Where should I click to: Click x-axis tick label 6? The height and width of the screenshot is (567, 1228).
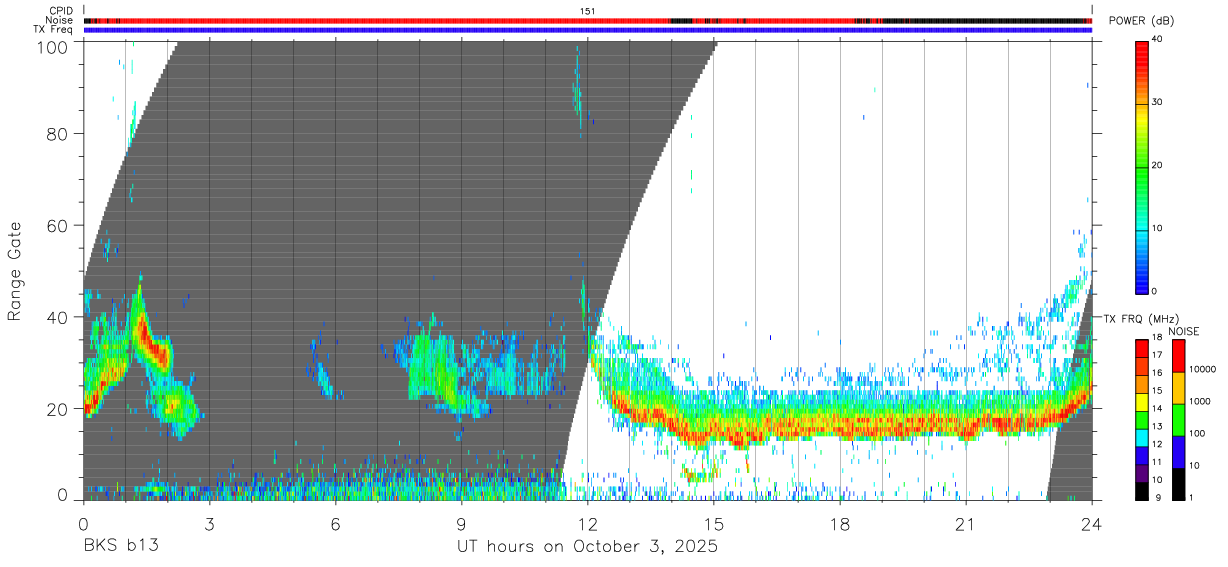336,523
